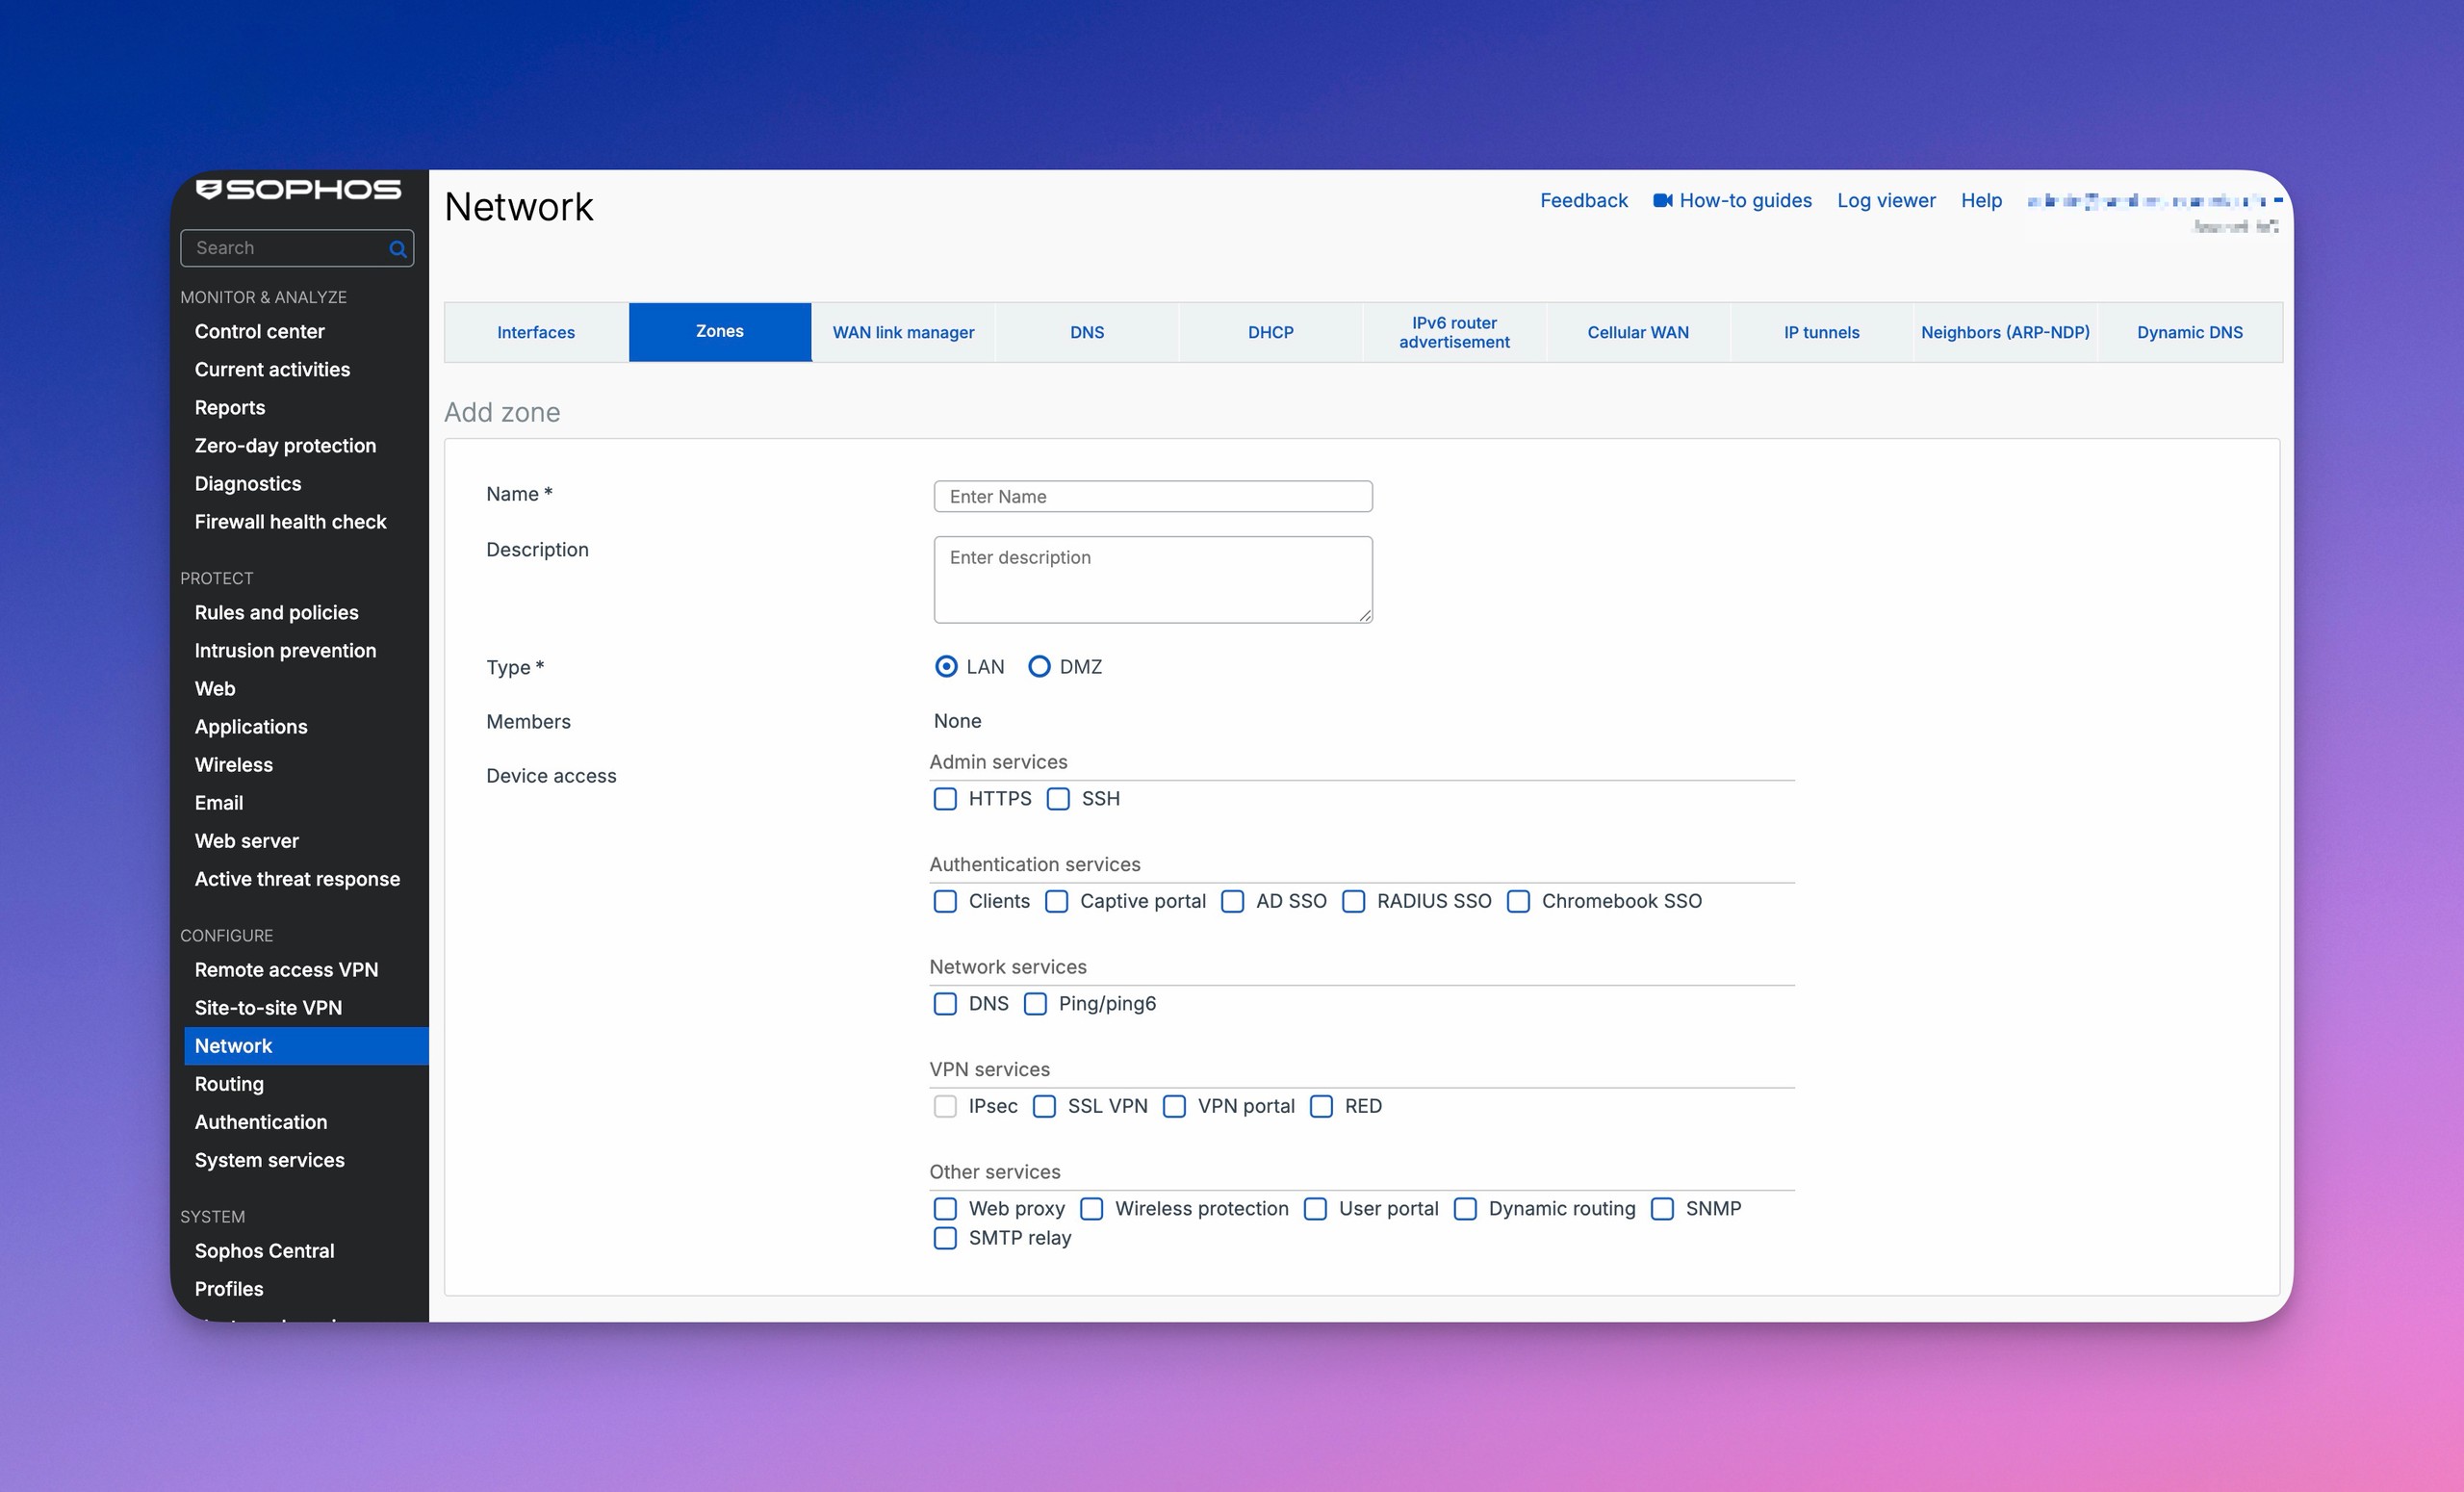Check the RED VPN service box

coord(1321,1106)
